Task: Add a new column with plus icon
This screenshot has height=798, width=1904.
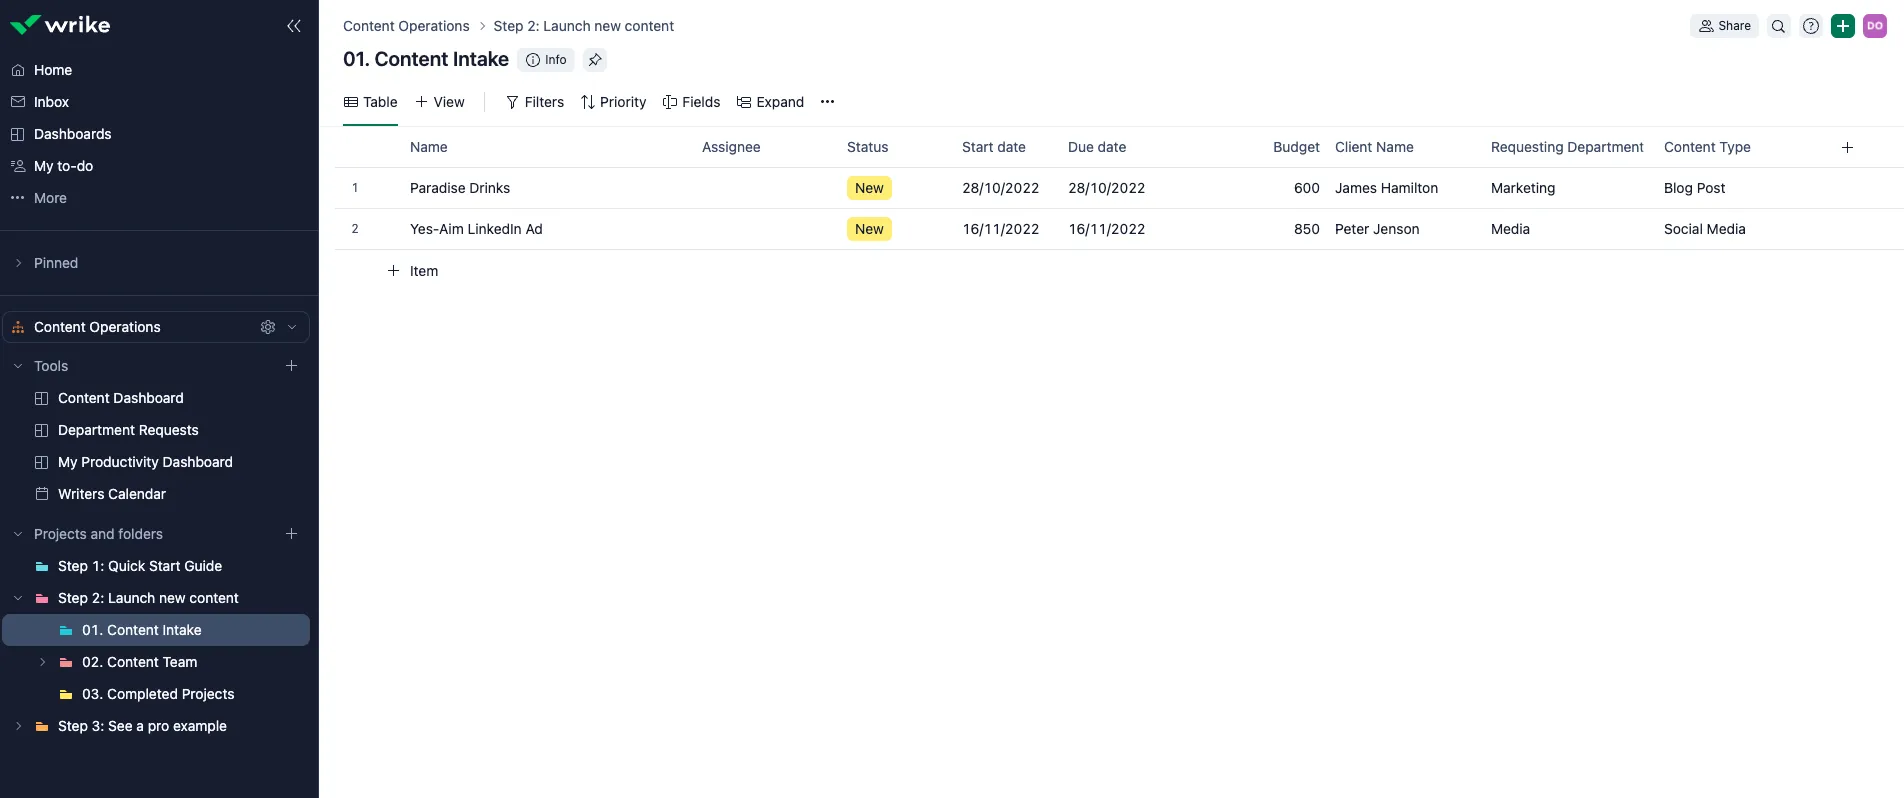Action: pyautogui.click(x=1847, y=147)
